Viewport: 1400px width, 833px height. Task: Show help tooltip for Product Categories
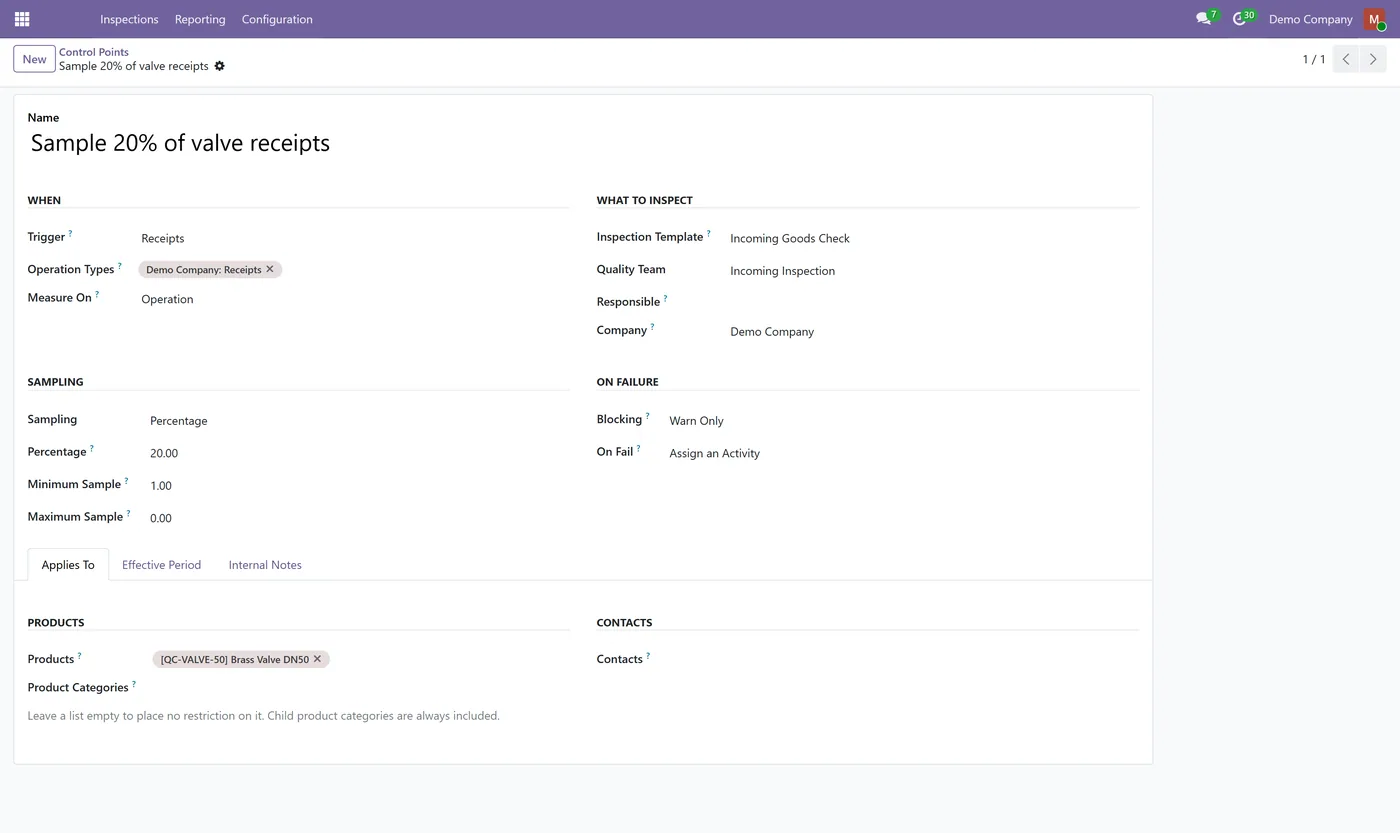point(134,683)
